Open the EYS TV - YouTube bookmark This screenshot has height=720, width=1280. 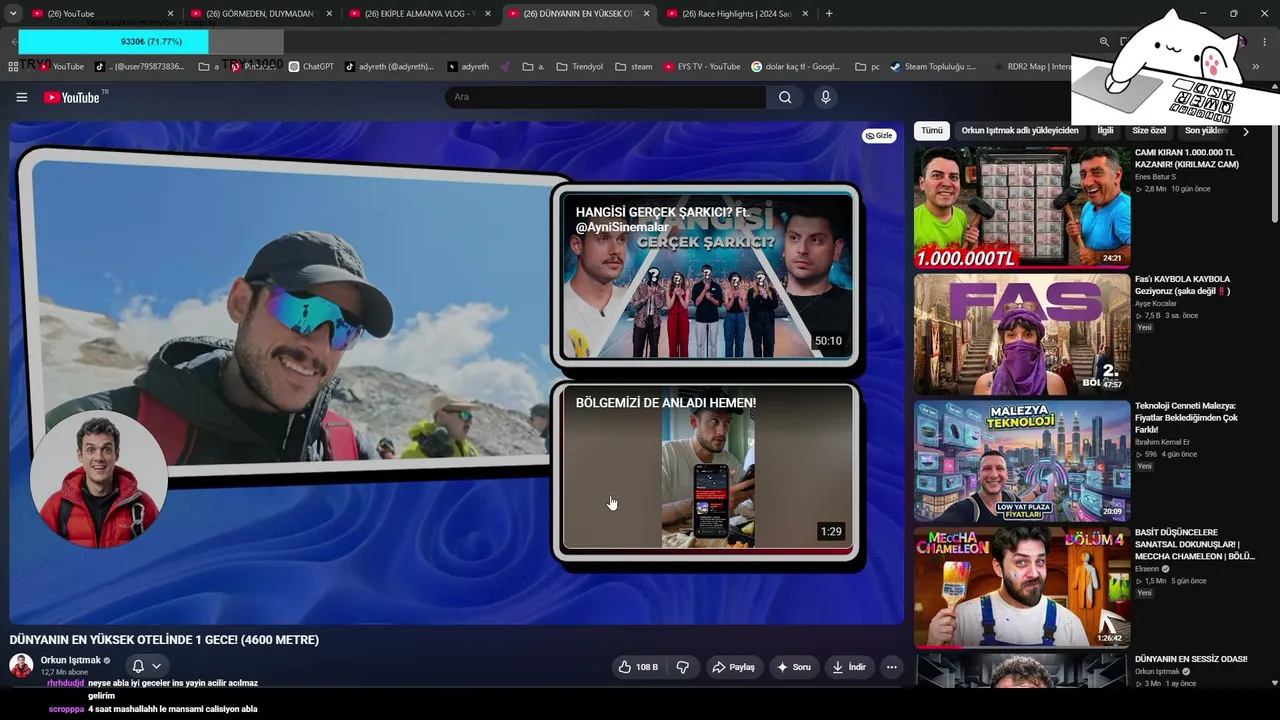(x=701, y=67)
